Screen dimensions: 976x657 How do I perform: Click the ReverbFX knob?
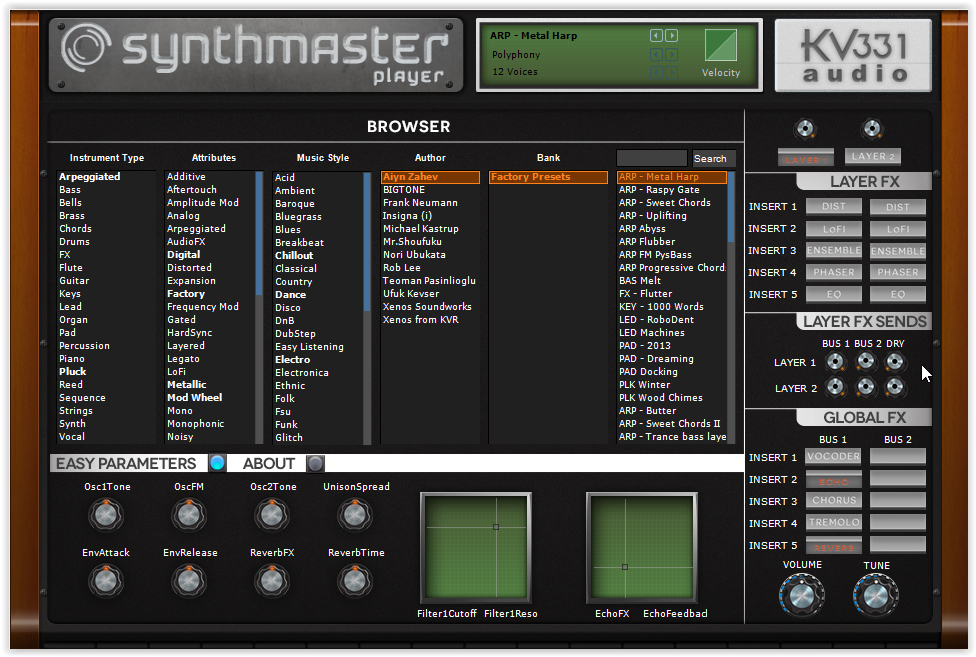tap(271, 580)
